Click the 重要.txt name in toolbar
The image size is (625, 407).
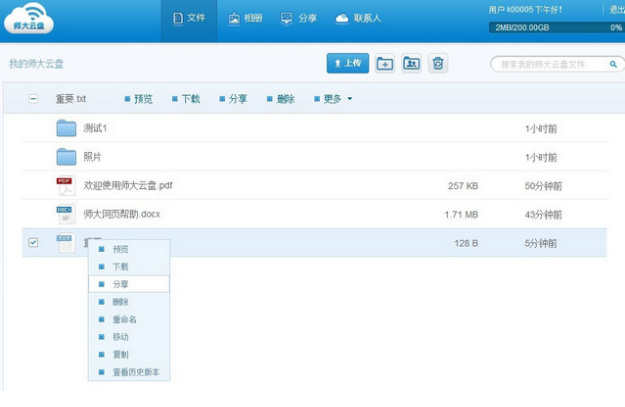click(71, 99)
